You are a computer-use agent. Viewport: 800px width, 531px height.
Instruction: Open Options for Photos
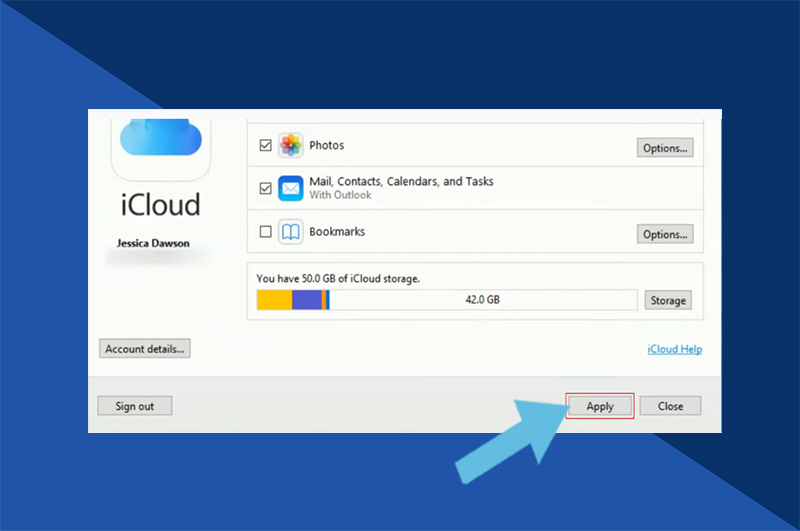(665, 148)
